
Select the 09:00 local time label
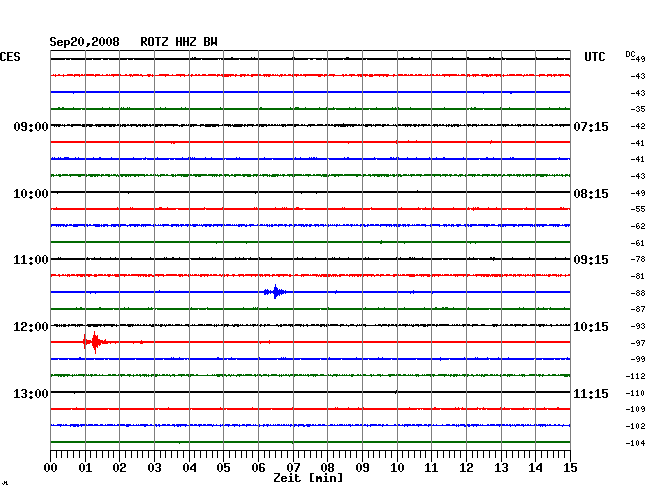(31, 126)
